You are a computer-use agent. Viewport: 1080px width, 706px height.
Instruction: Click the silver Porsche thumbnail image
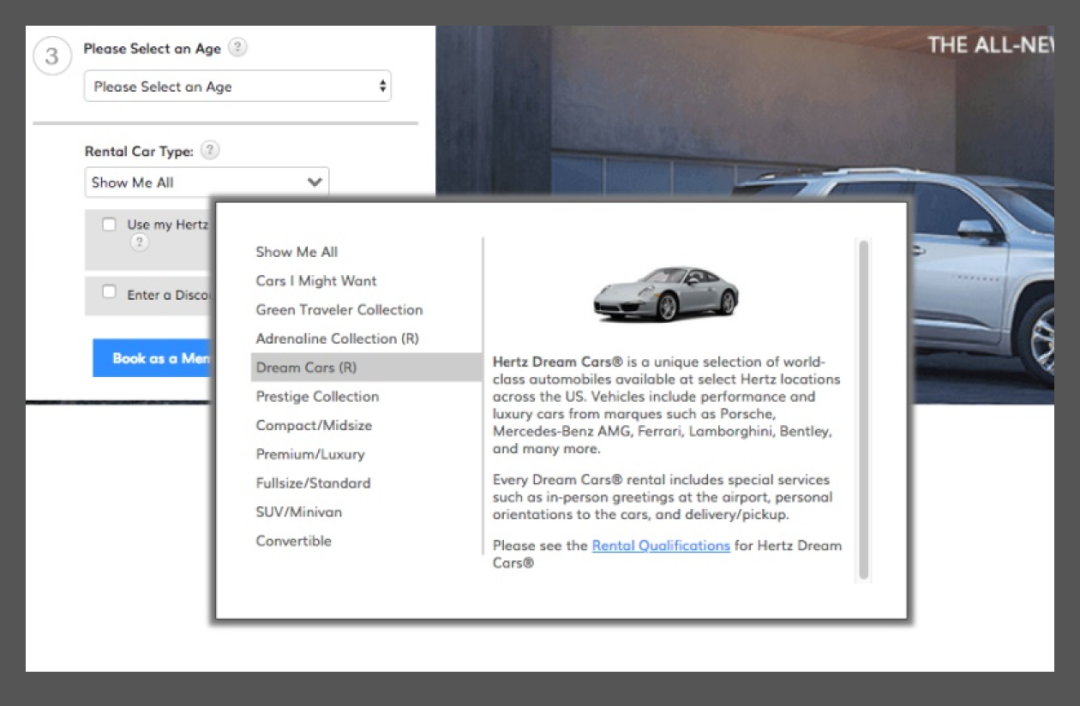pyautogui.click(x=665, y=293)
